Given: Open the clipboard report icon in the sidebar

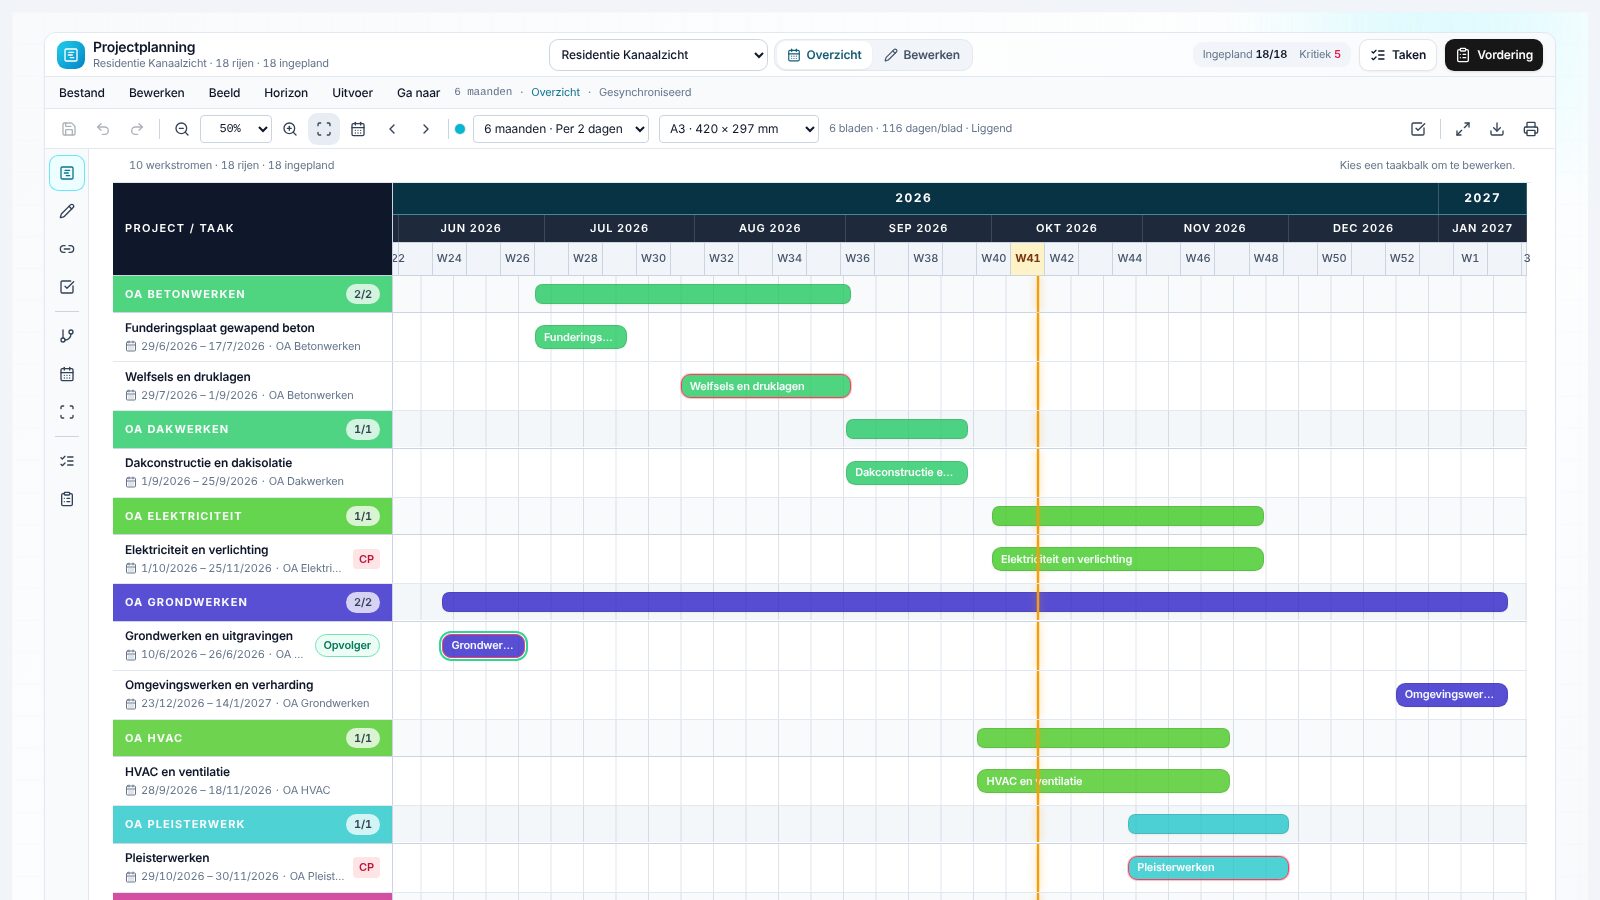Looking at the screenshot, I should (67, 499).
